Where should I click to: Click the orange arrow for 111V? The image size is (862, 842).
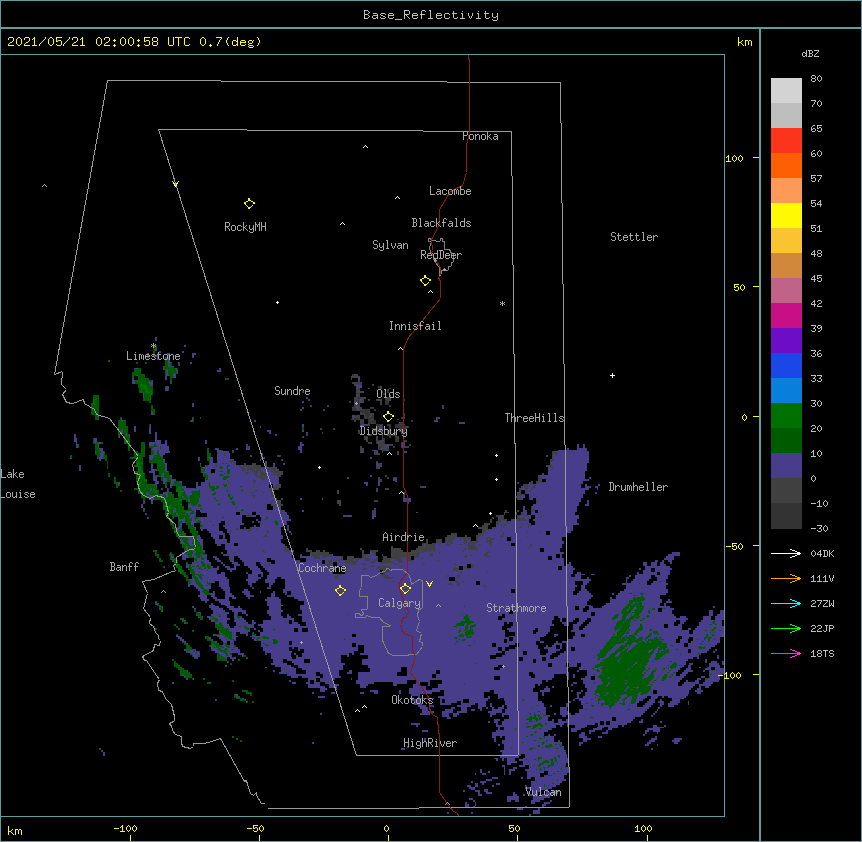(x=786, y=578)
